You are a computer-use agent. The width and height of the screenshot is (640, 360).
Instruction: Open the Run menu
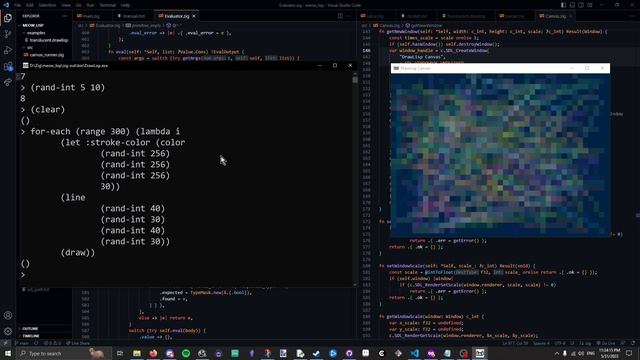tap(90, 5)
